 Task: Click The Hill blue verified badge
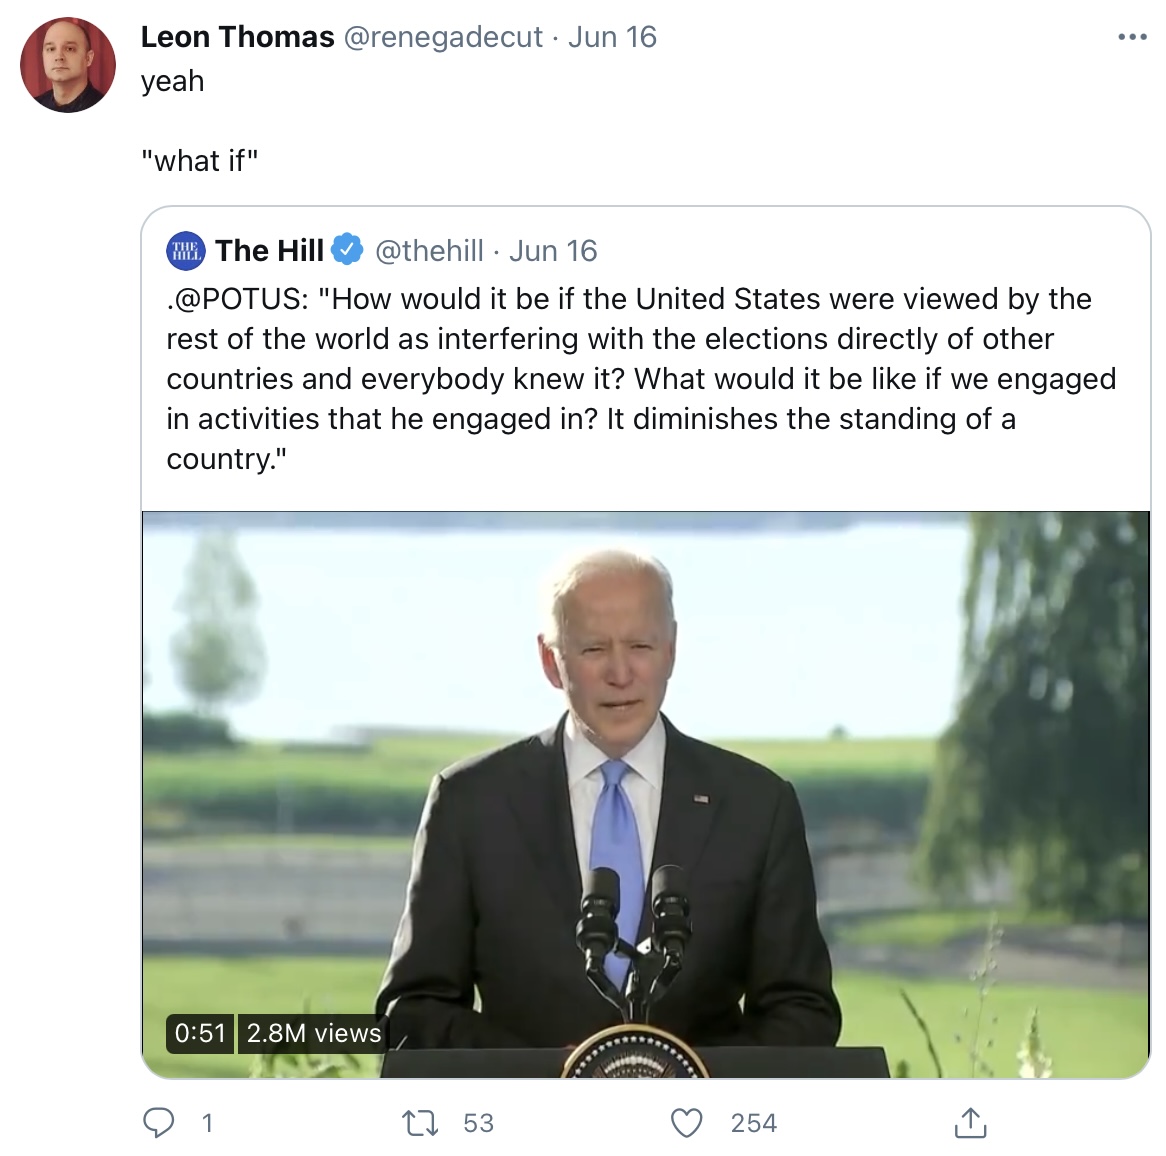[347, 250]
